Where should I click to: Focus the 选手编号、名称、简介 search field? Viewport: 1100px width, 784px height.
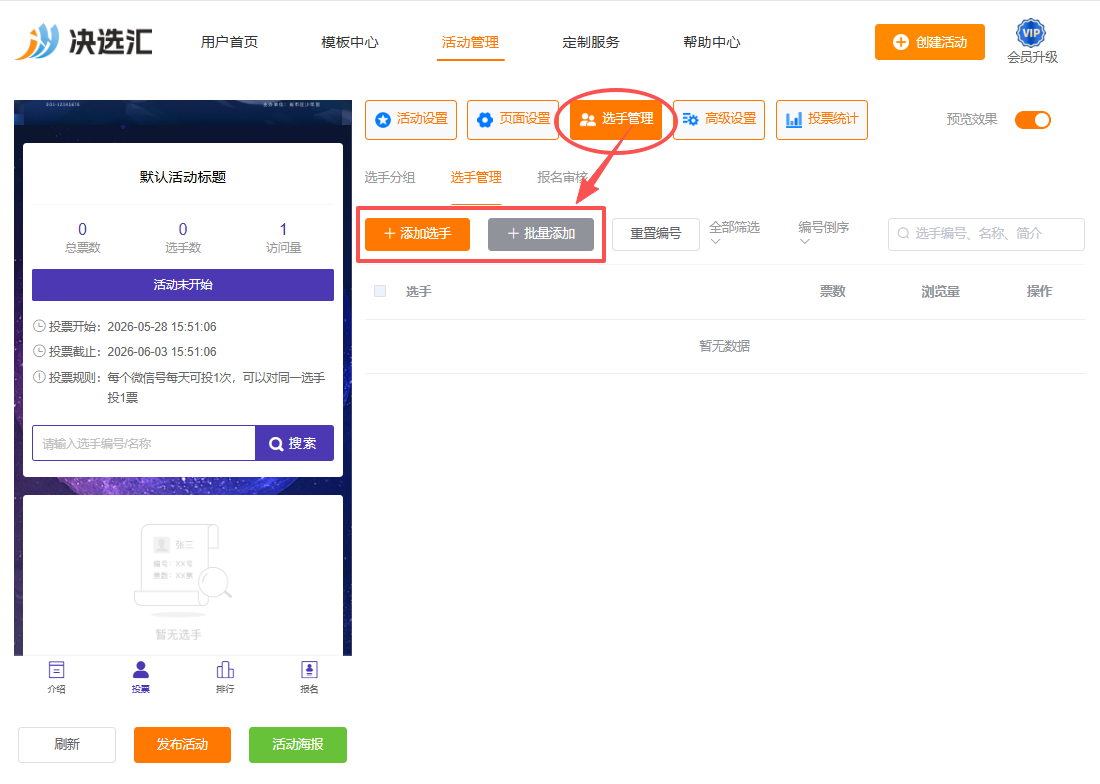[x=986, y=234]
